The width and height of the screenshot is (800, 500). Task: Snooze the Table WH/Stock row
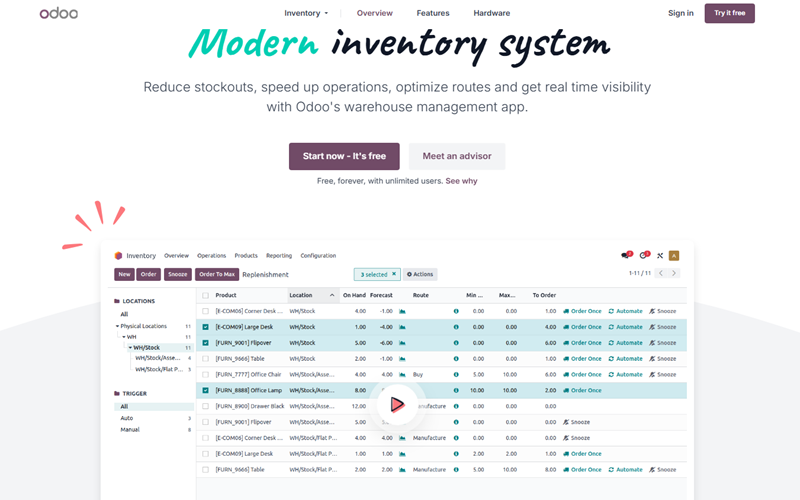[663, 359]
